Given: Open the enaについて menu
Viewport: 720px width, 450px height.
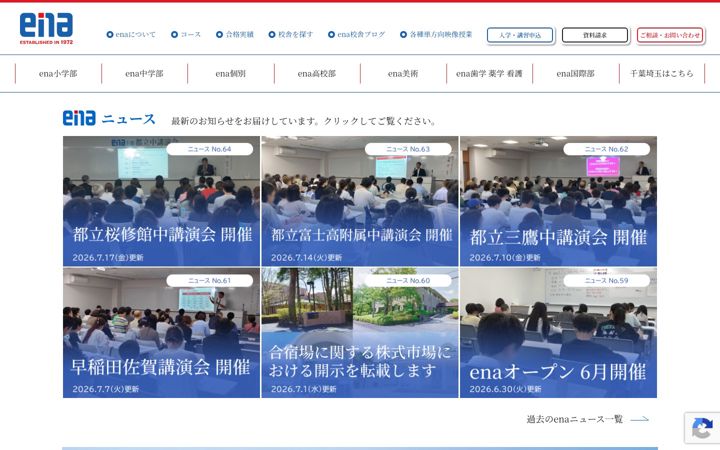Looking at the screenshot, I should click(x=131, y=34).
